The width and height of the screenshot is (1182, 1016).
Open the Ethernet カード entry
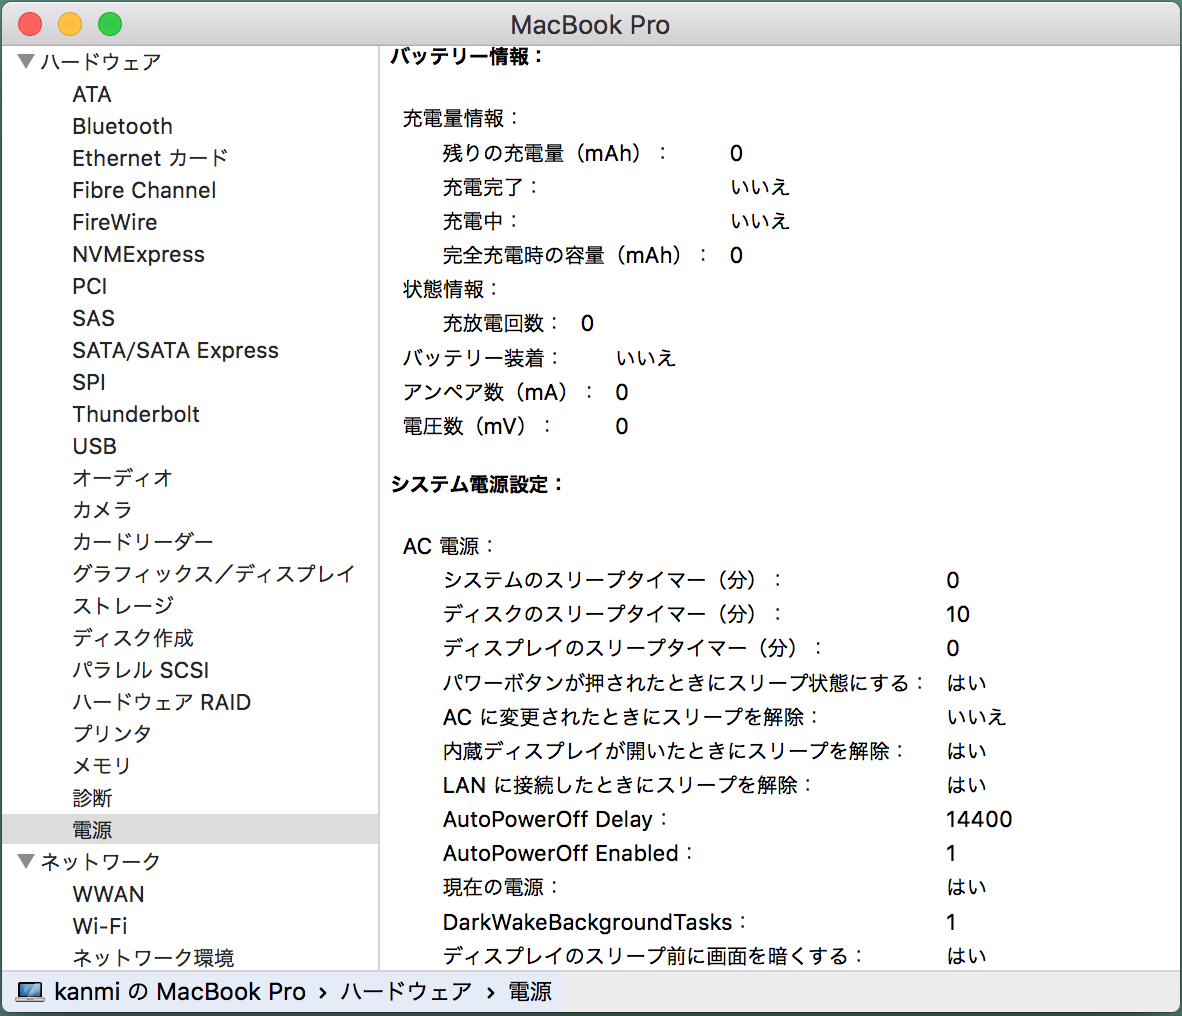[x=150, y=158]
